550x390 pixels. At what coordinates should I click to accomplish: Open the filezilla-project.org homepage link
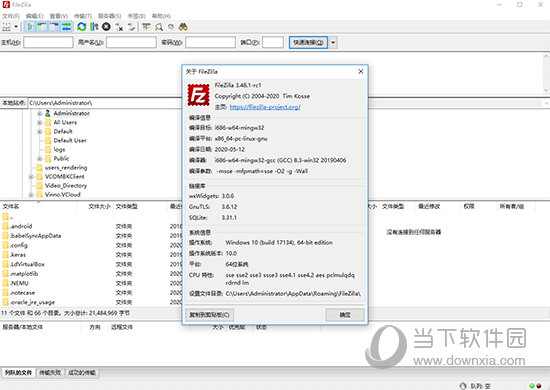[265, 107]
